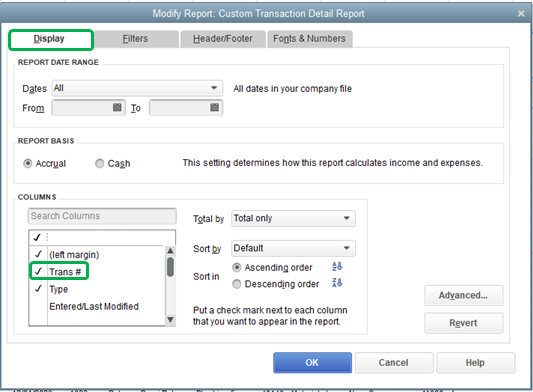The image size is (533, 392).
Task: Open the To date calendar picker
Action: (x=214, y=107)
